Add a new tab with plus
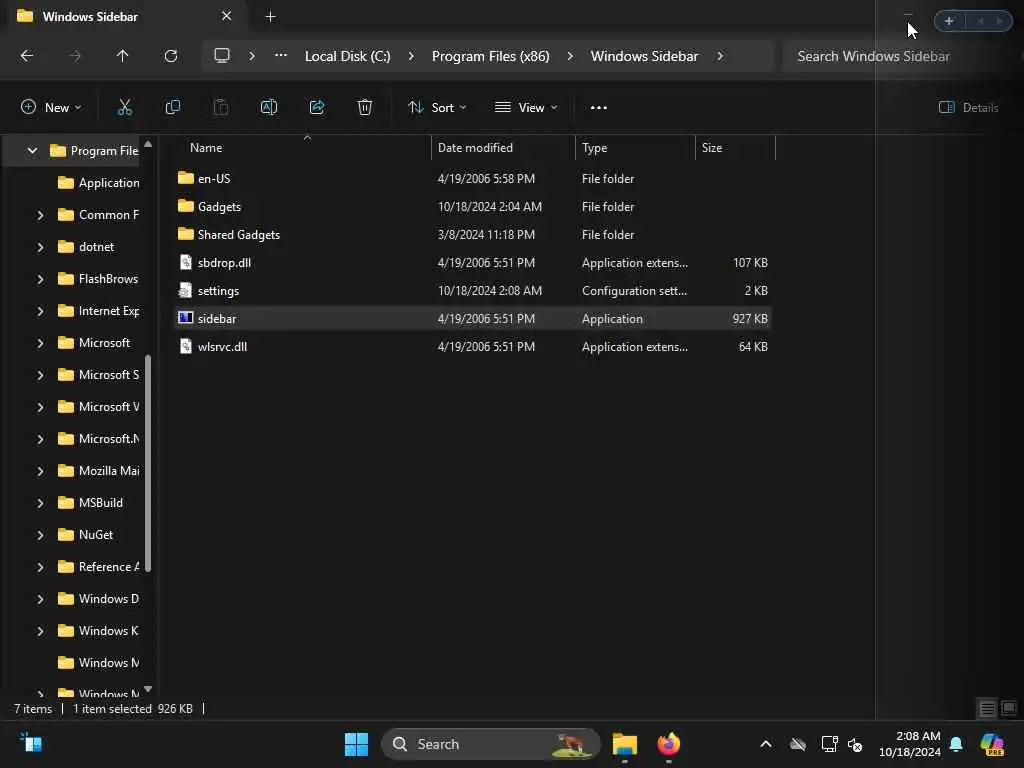The width and height of the screenshot is (1024, 768). coord(270,17)
